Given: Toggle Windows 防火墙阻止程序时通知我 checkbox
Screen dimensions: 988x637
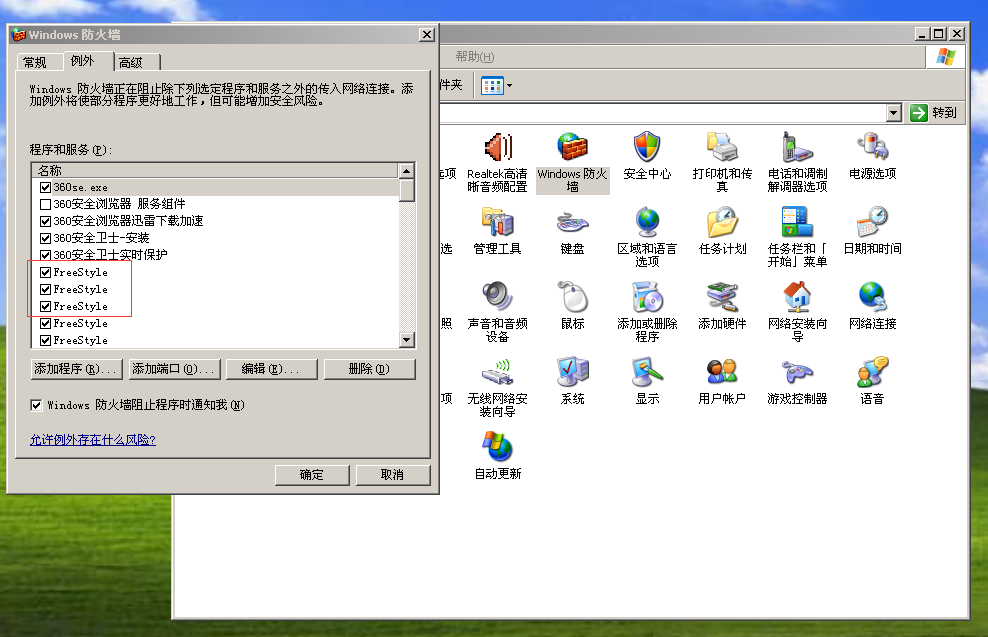Looking at the screenshot, I should coord(37,405).
